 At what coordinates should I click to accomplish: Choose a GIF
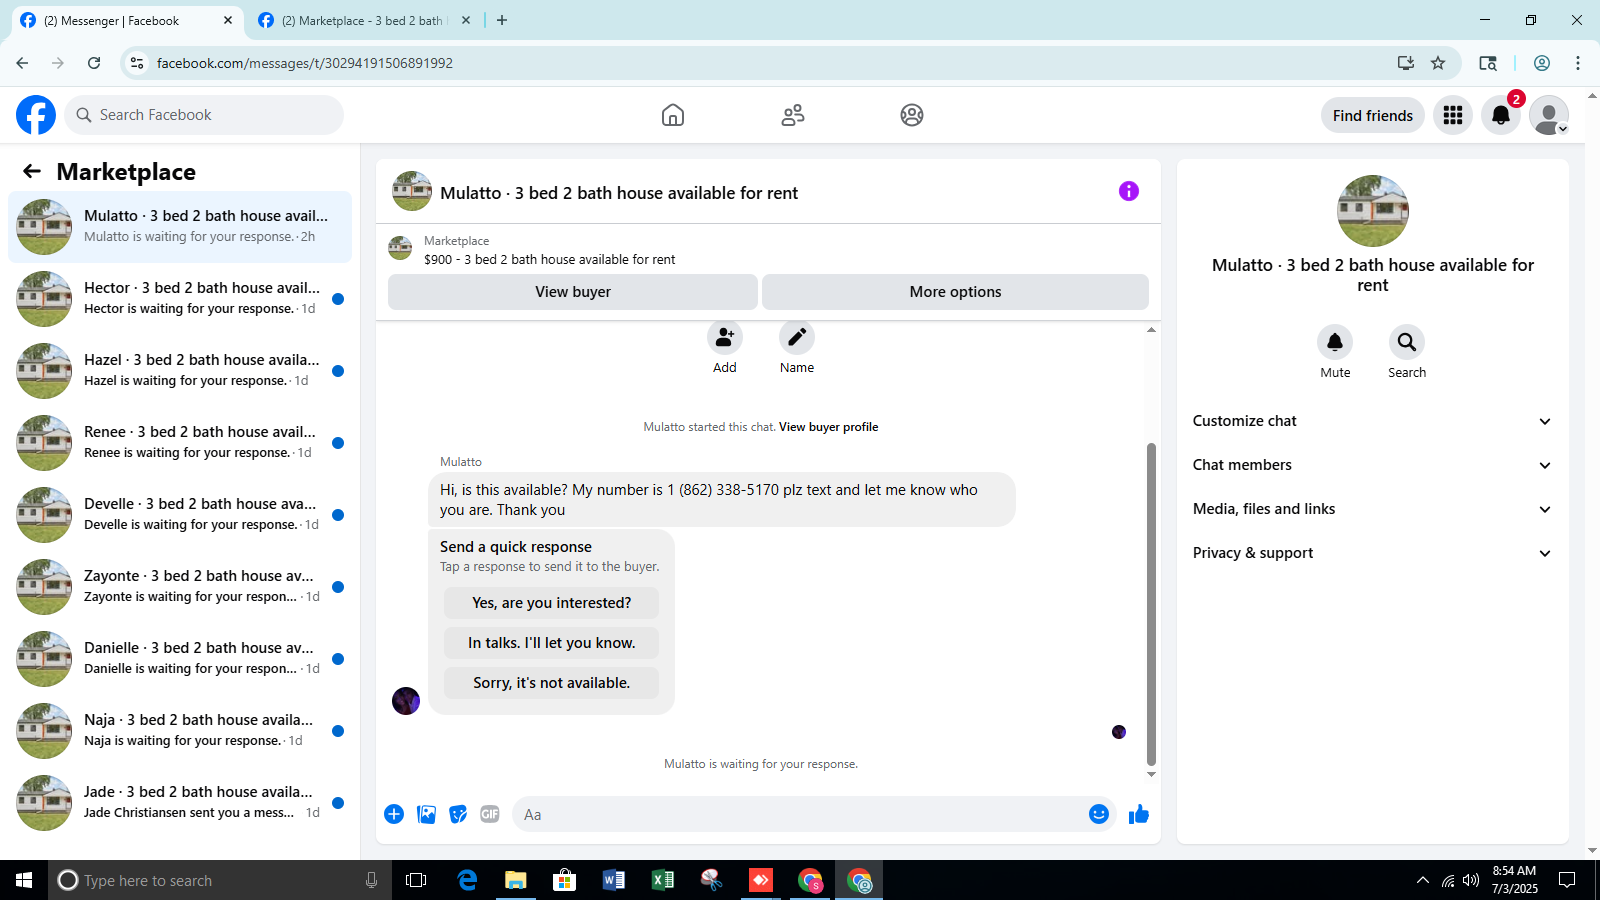pos(490,814)
